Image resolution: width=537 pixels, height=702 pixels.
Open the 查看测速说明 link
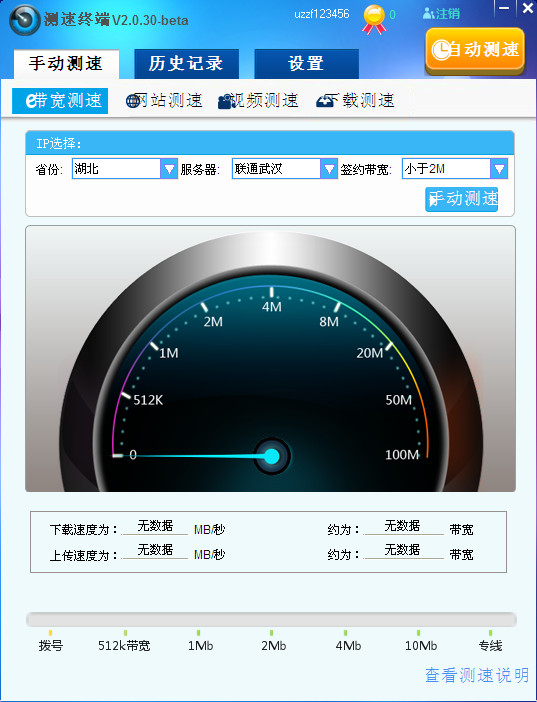pyautogui.click(x=477, y=675)
